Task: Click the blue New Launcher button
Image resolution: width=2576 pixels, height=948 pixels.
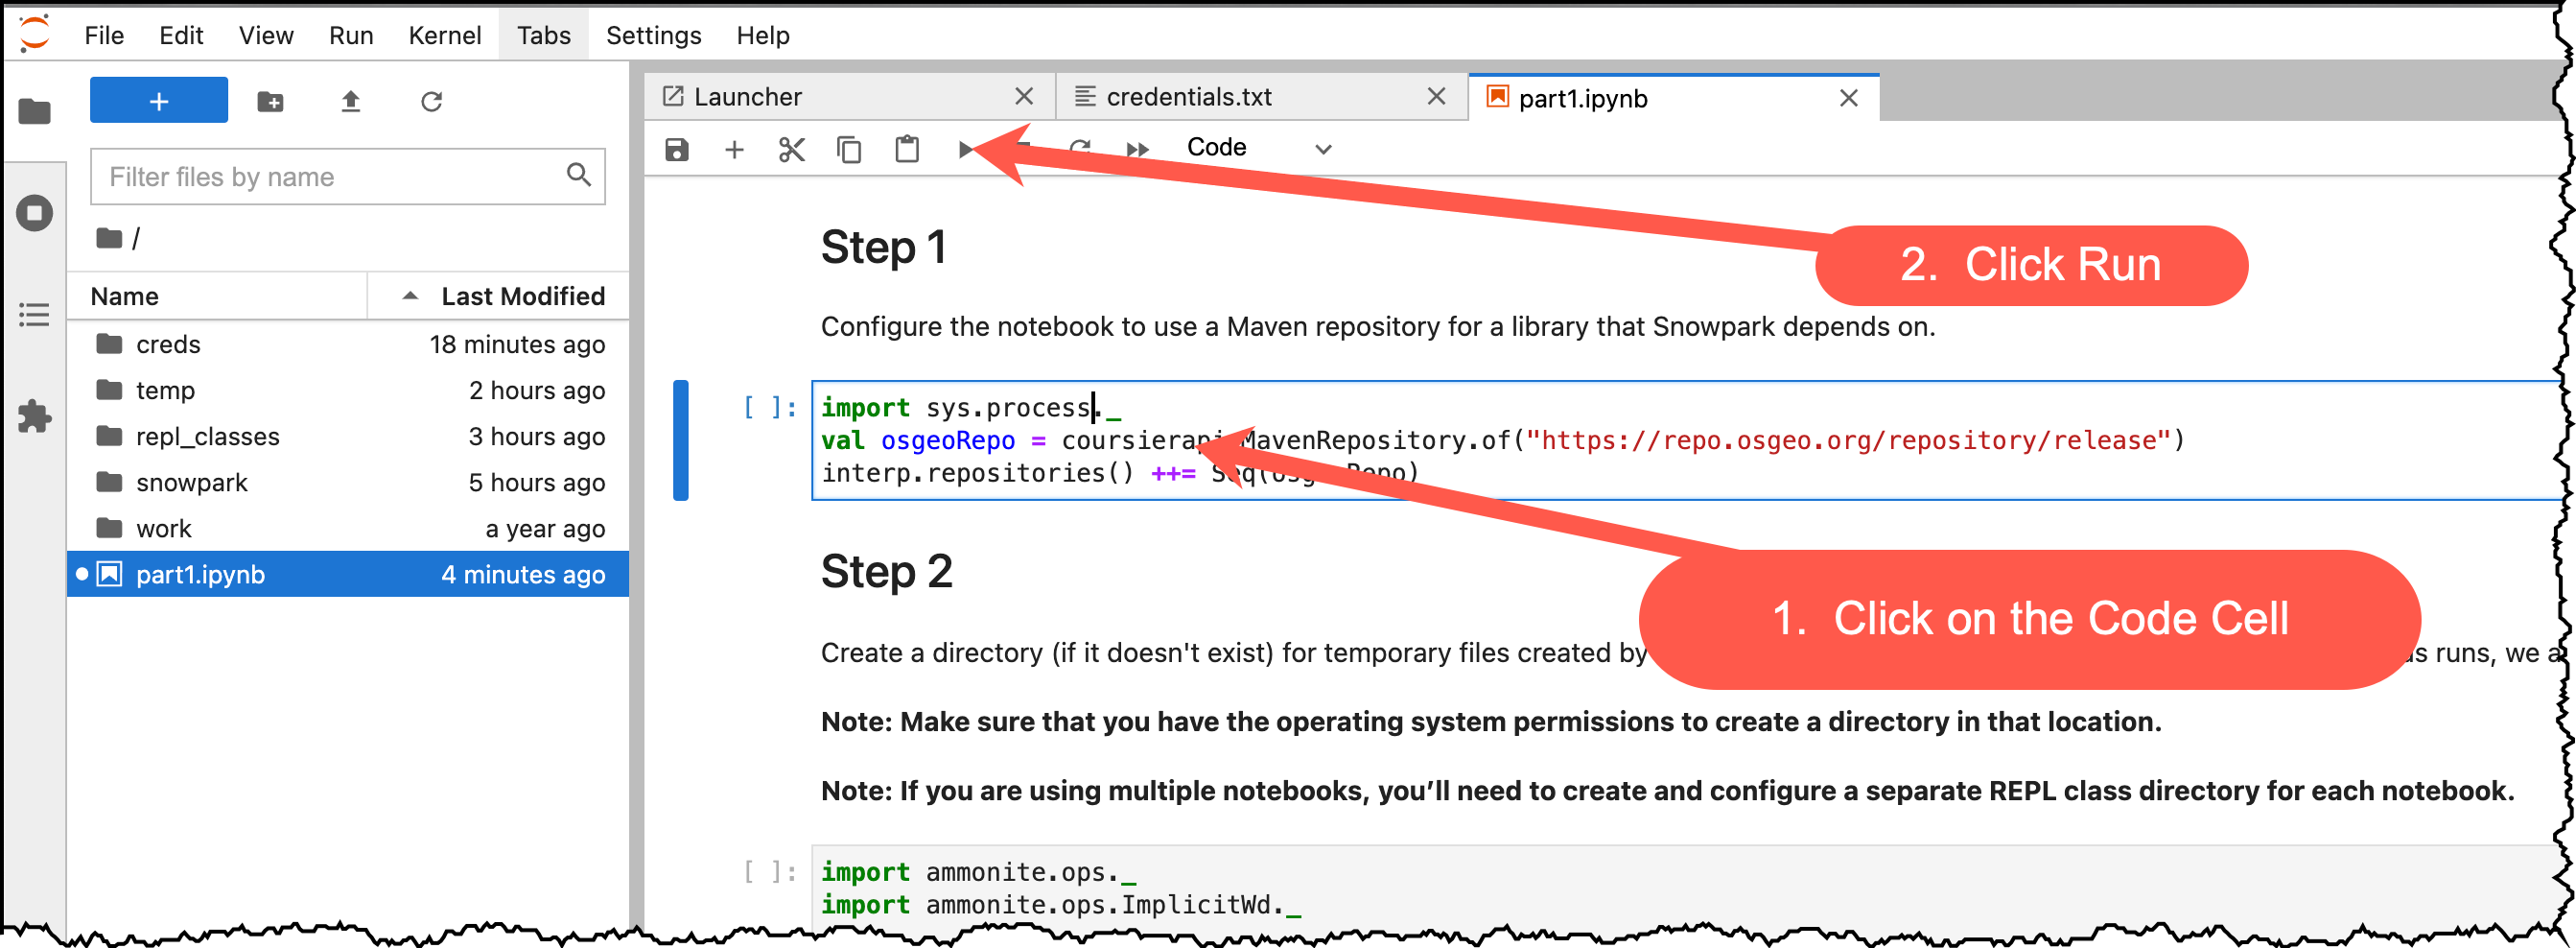Action: pyautogui.click(x=158, y=100)
